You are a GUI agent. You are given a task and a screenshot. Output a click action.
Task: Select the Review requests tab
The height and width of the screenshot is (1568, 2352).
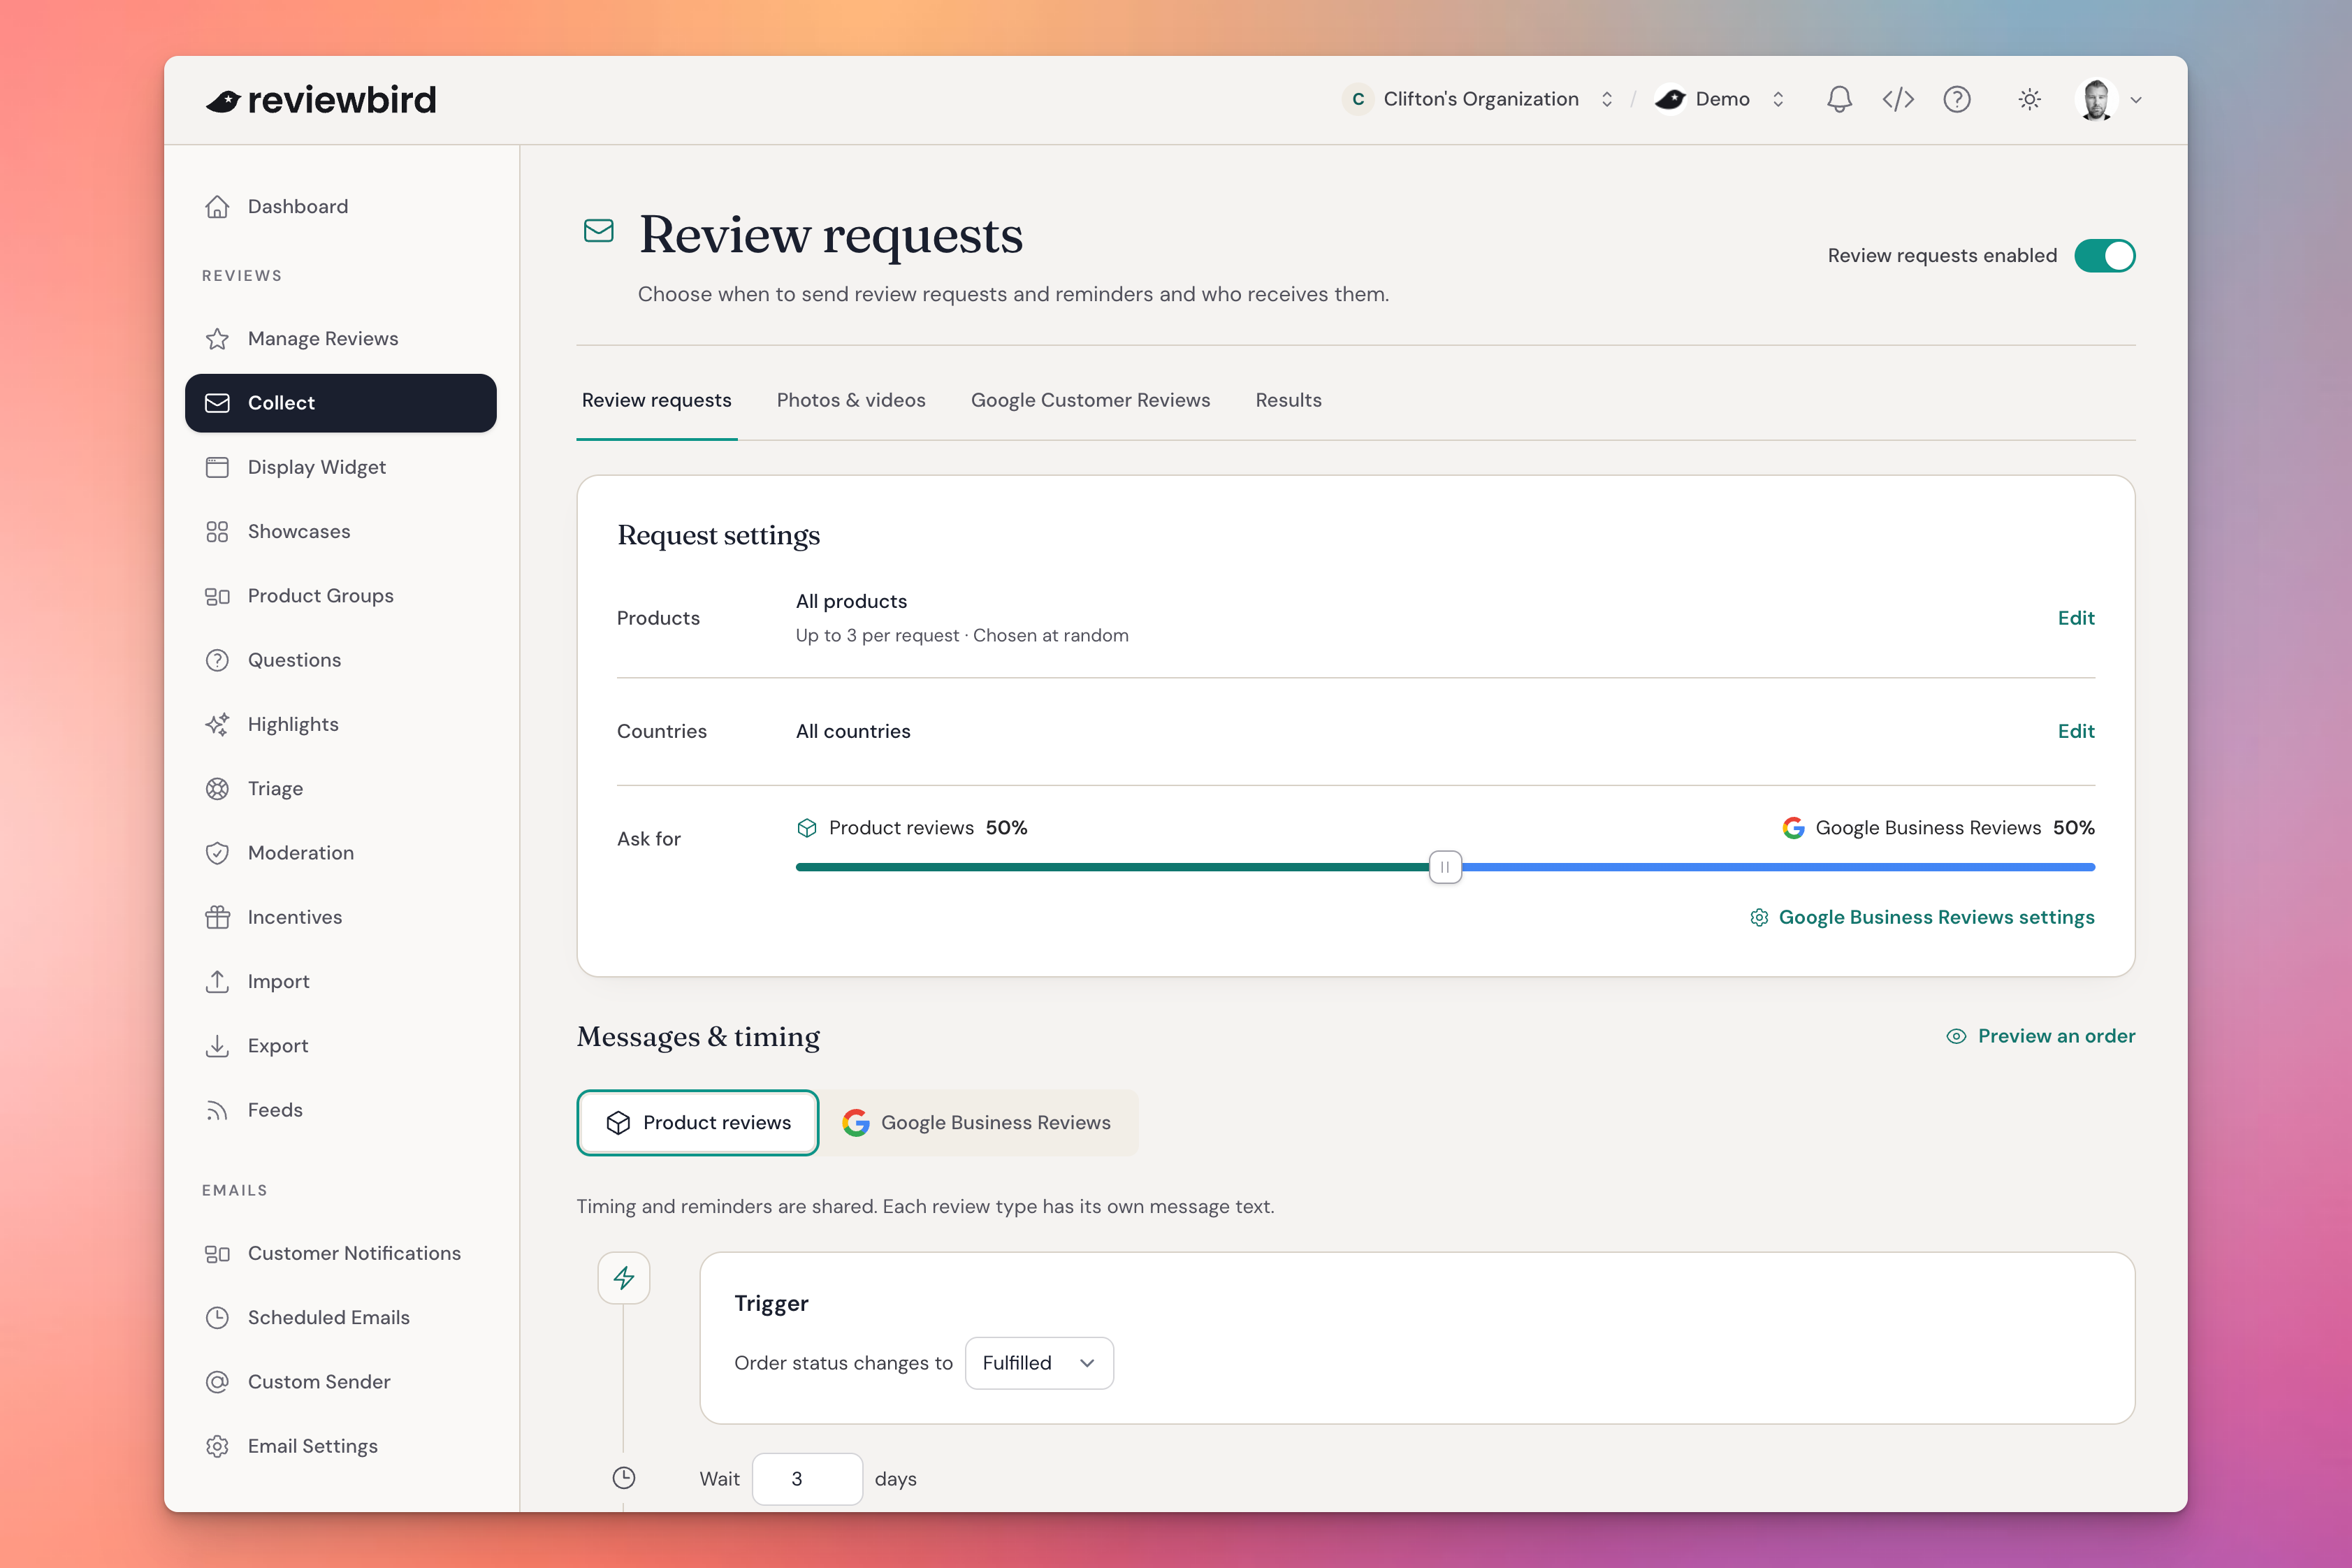click(657, 400)
